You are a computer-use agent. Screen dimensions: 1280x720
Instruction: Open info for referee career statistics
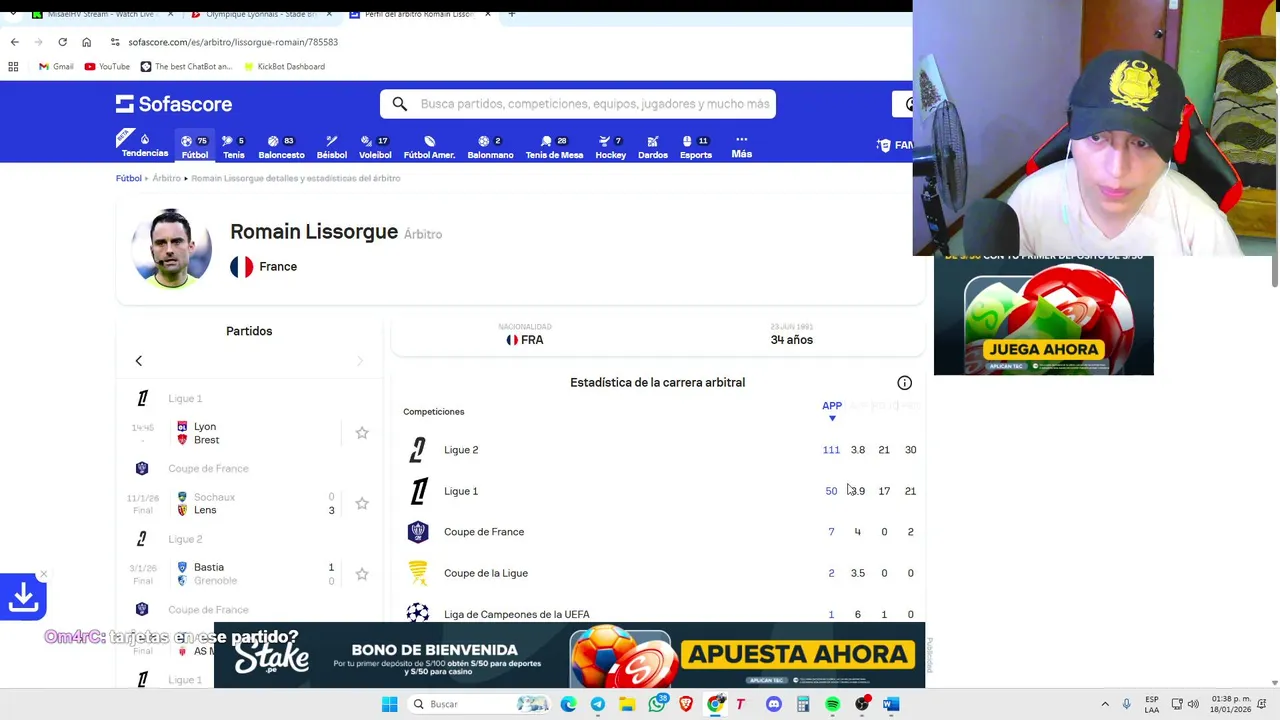click(904, 383)
